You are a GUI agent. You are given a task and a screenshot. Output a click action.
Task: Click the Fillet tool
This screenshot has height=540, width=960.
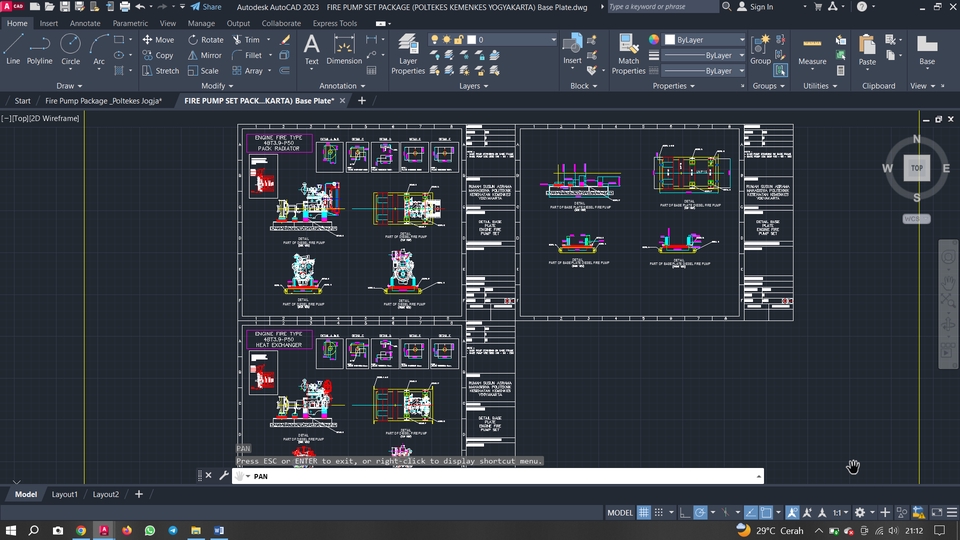coord(247,55)
